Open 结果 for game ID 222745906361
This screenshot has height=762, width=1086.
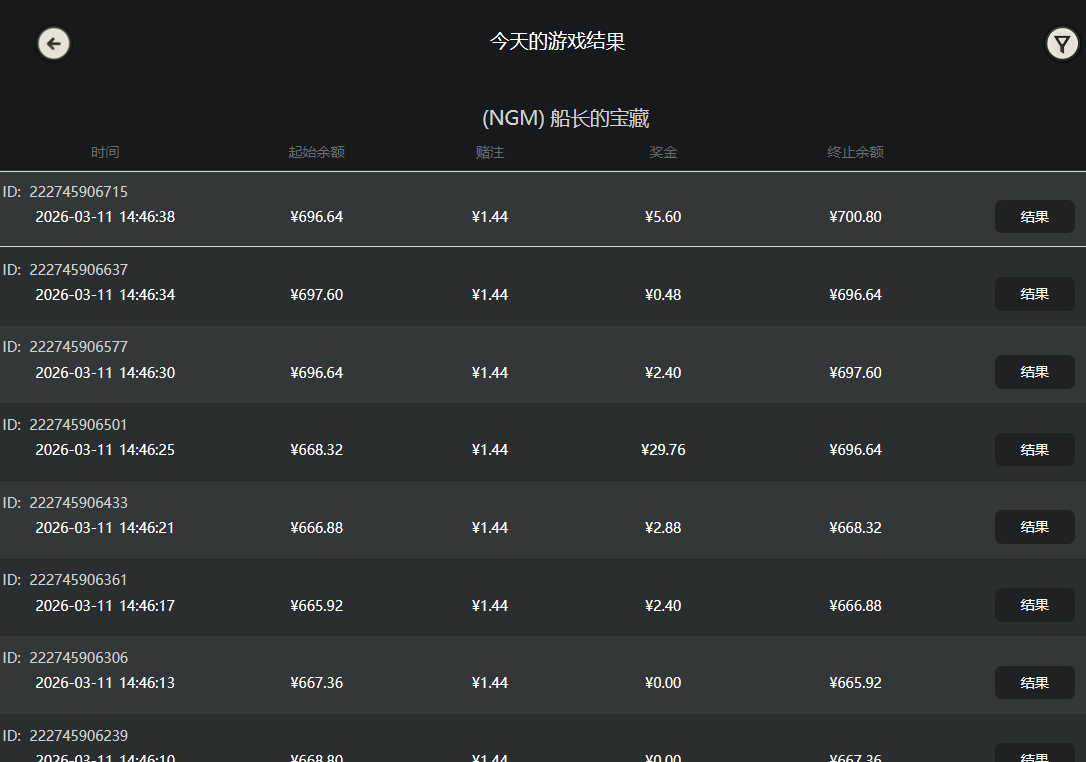pyautogui.click(x=1034, y=605)
